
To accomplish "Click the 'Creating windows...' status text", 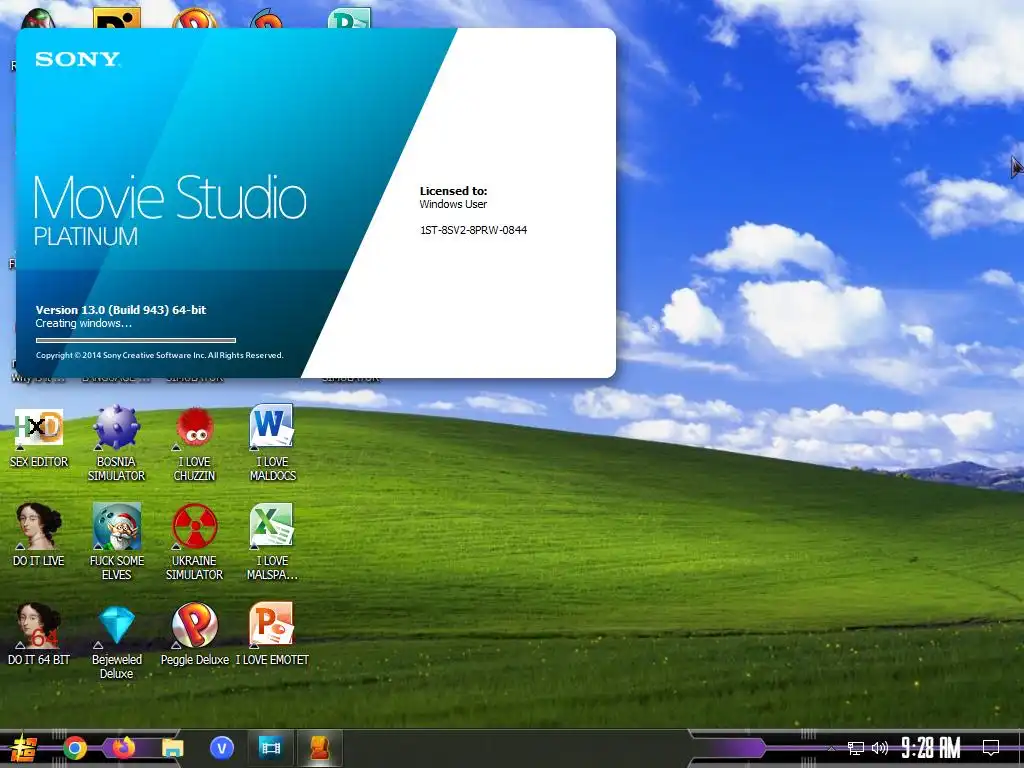I will click(84, 323).
